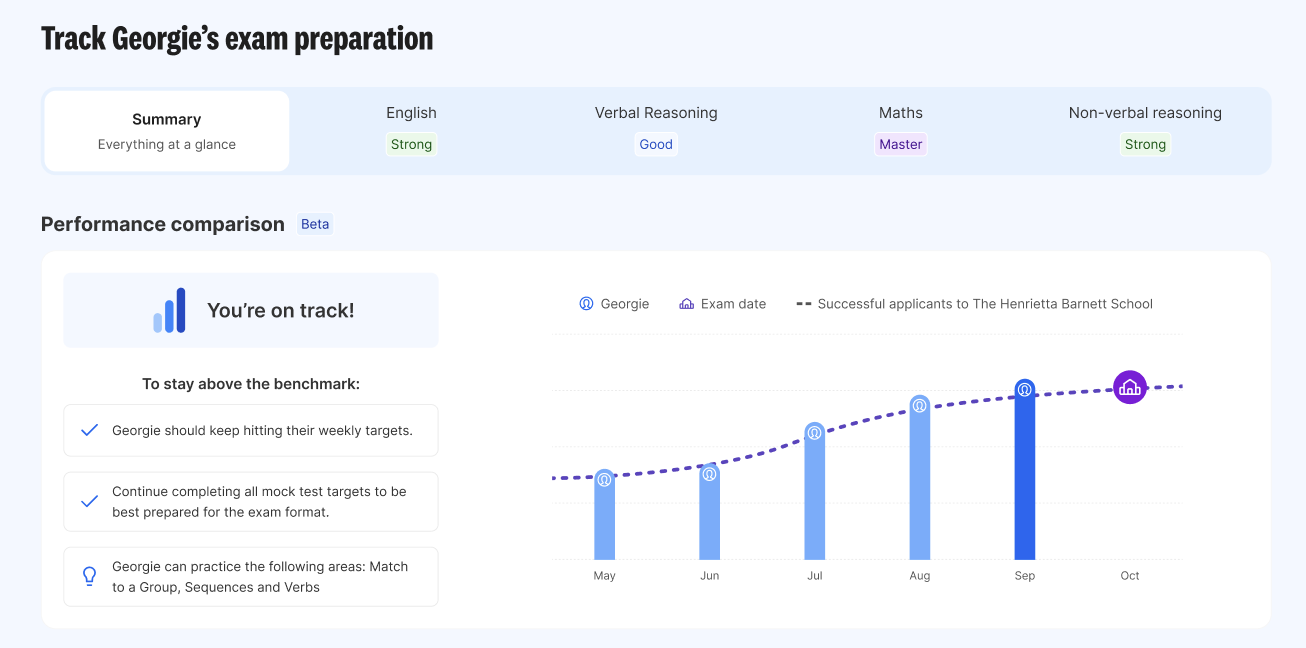Click the September bar in the chart

[x=1024, y=480]
